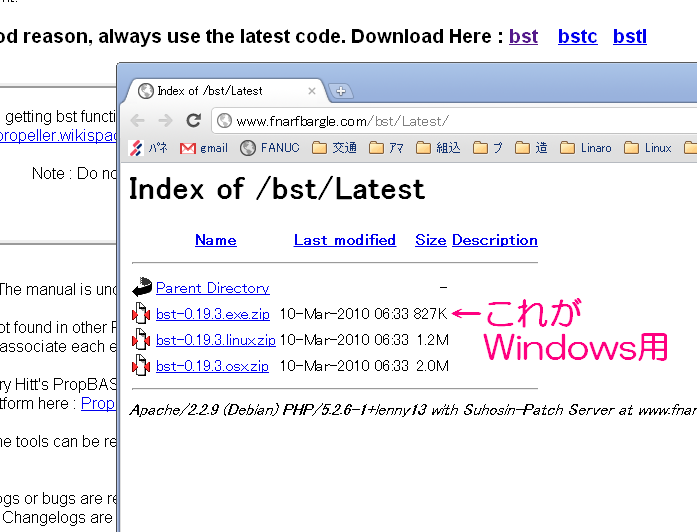Open the gmail bookmark
The image size is (697, 532).
pyautogui.click(x=203, y=148)
